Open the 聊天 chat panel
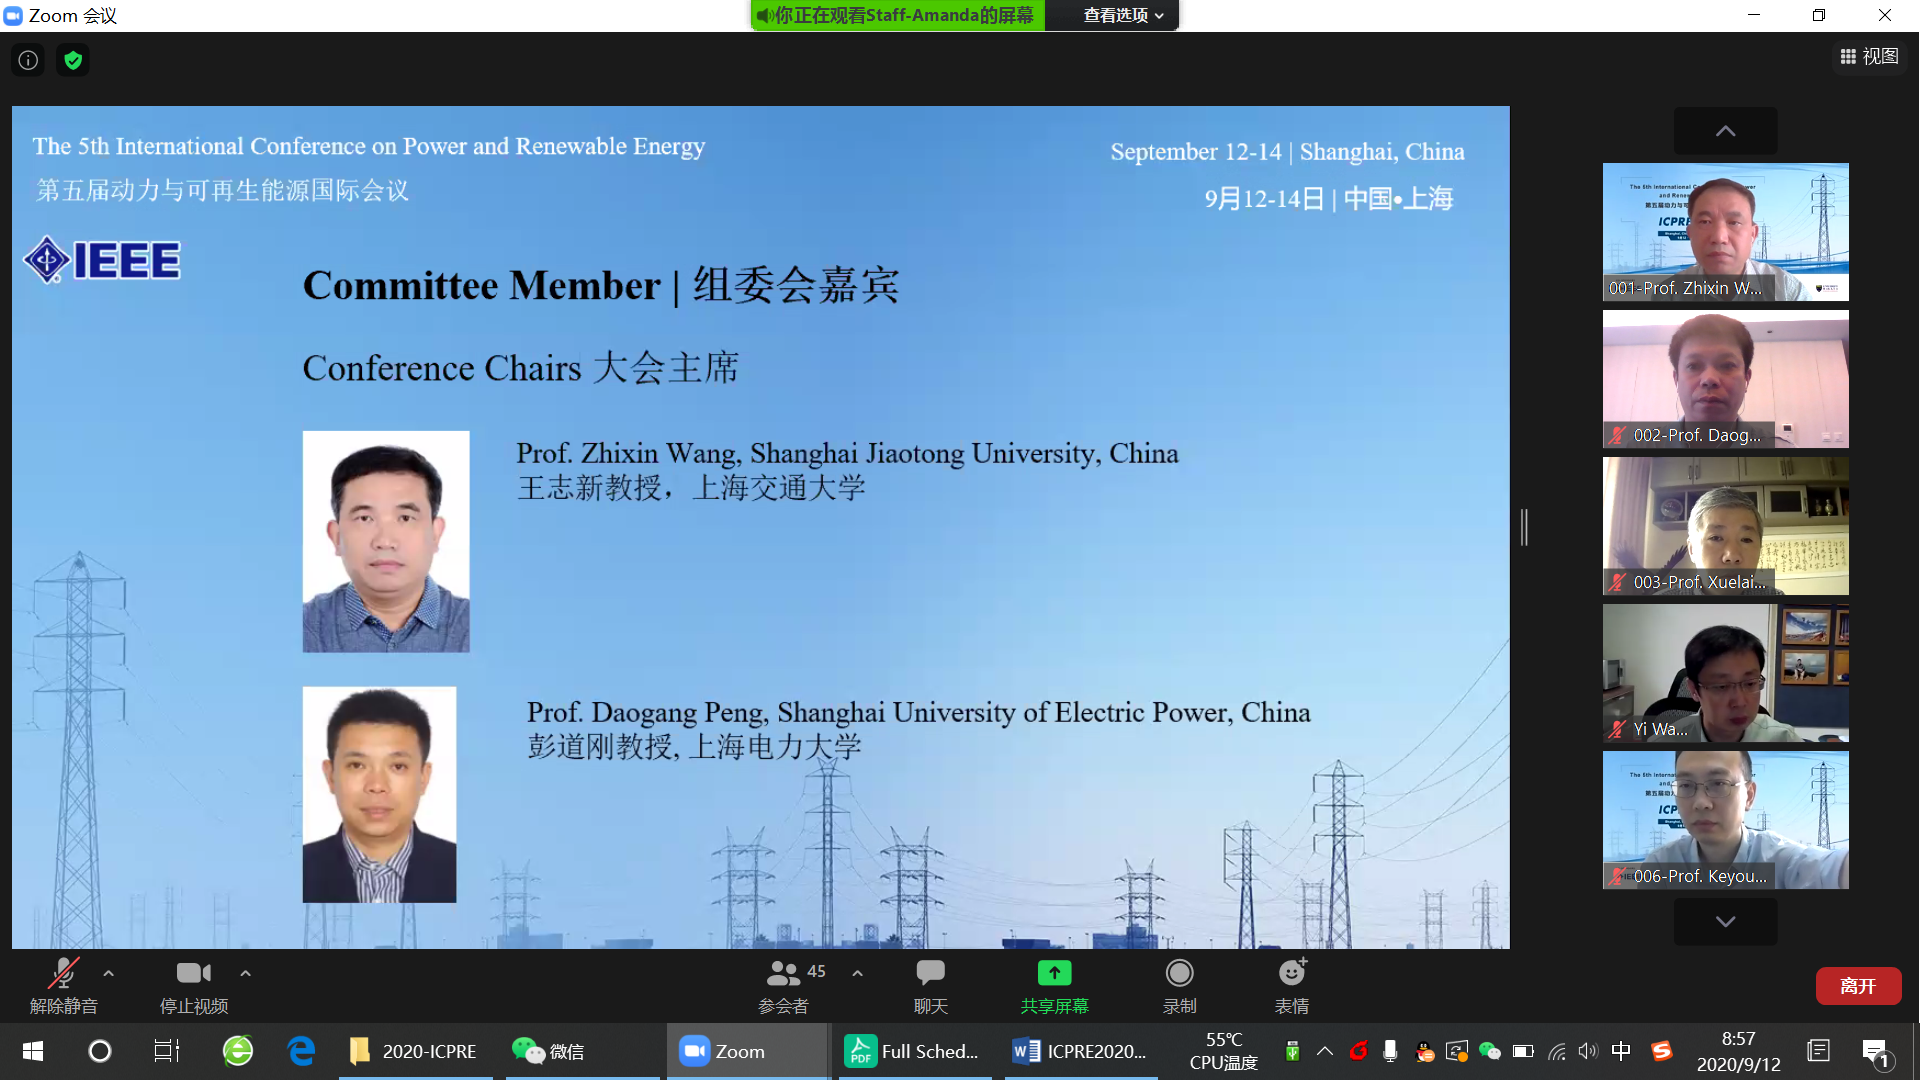Viewport: 1920px width, 1080px height. 930,974
